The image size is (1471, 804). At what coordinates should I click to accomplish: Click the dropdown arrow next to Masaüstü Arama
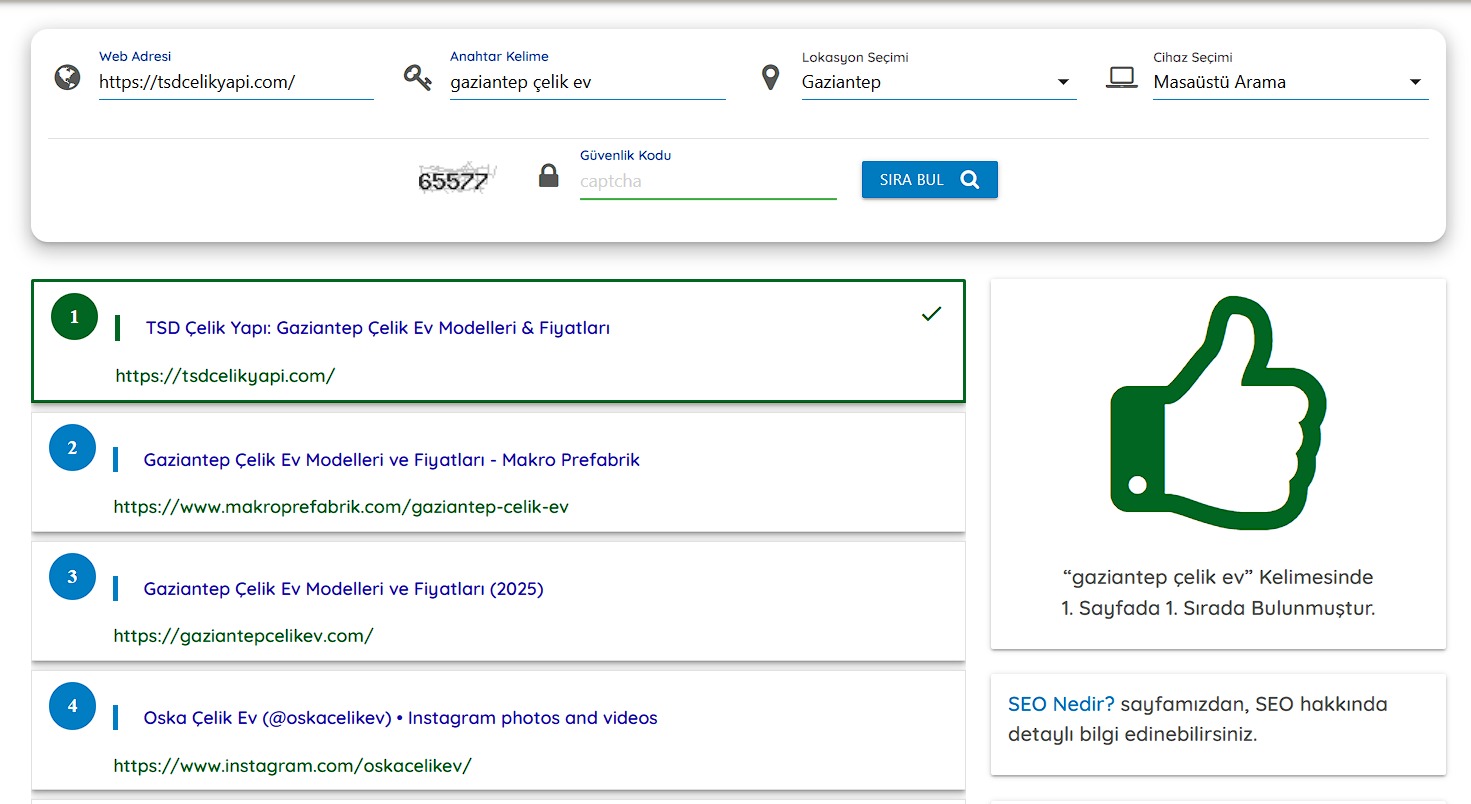(1415, 82)
